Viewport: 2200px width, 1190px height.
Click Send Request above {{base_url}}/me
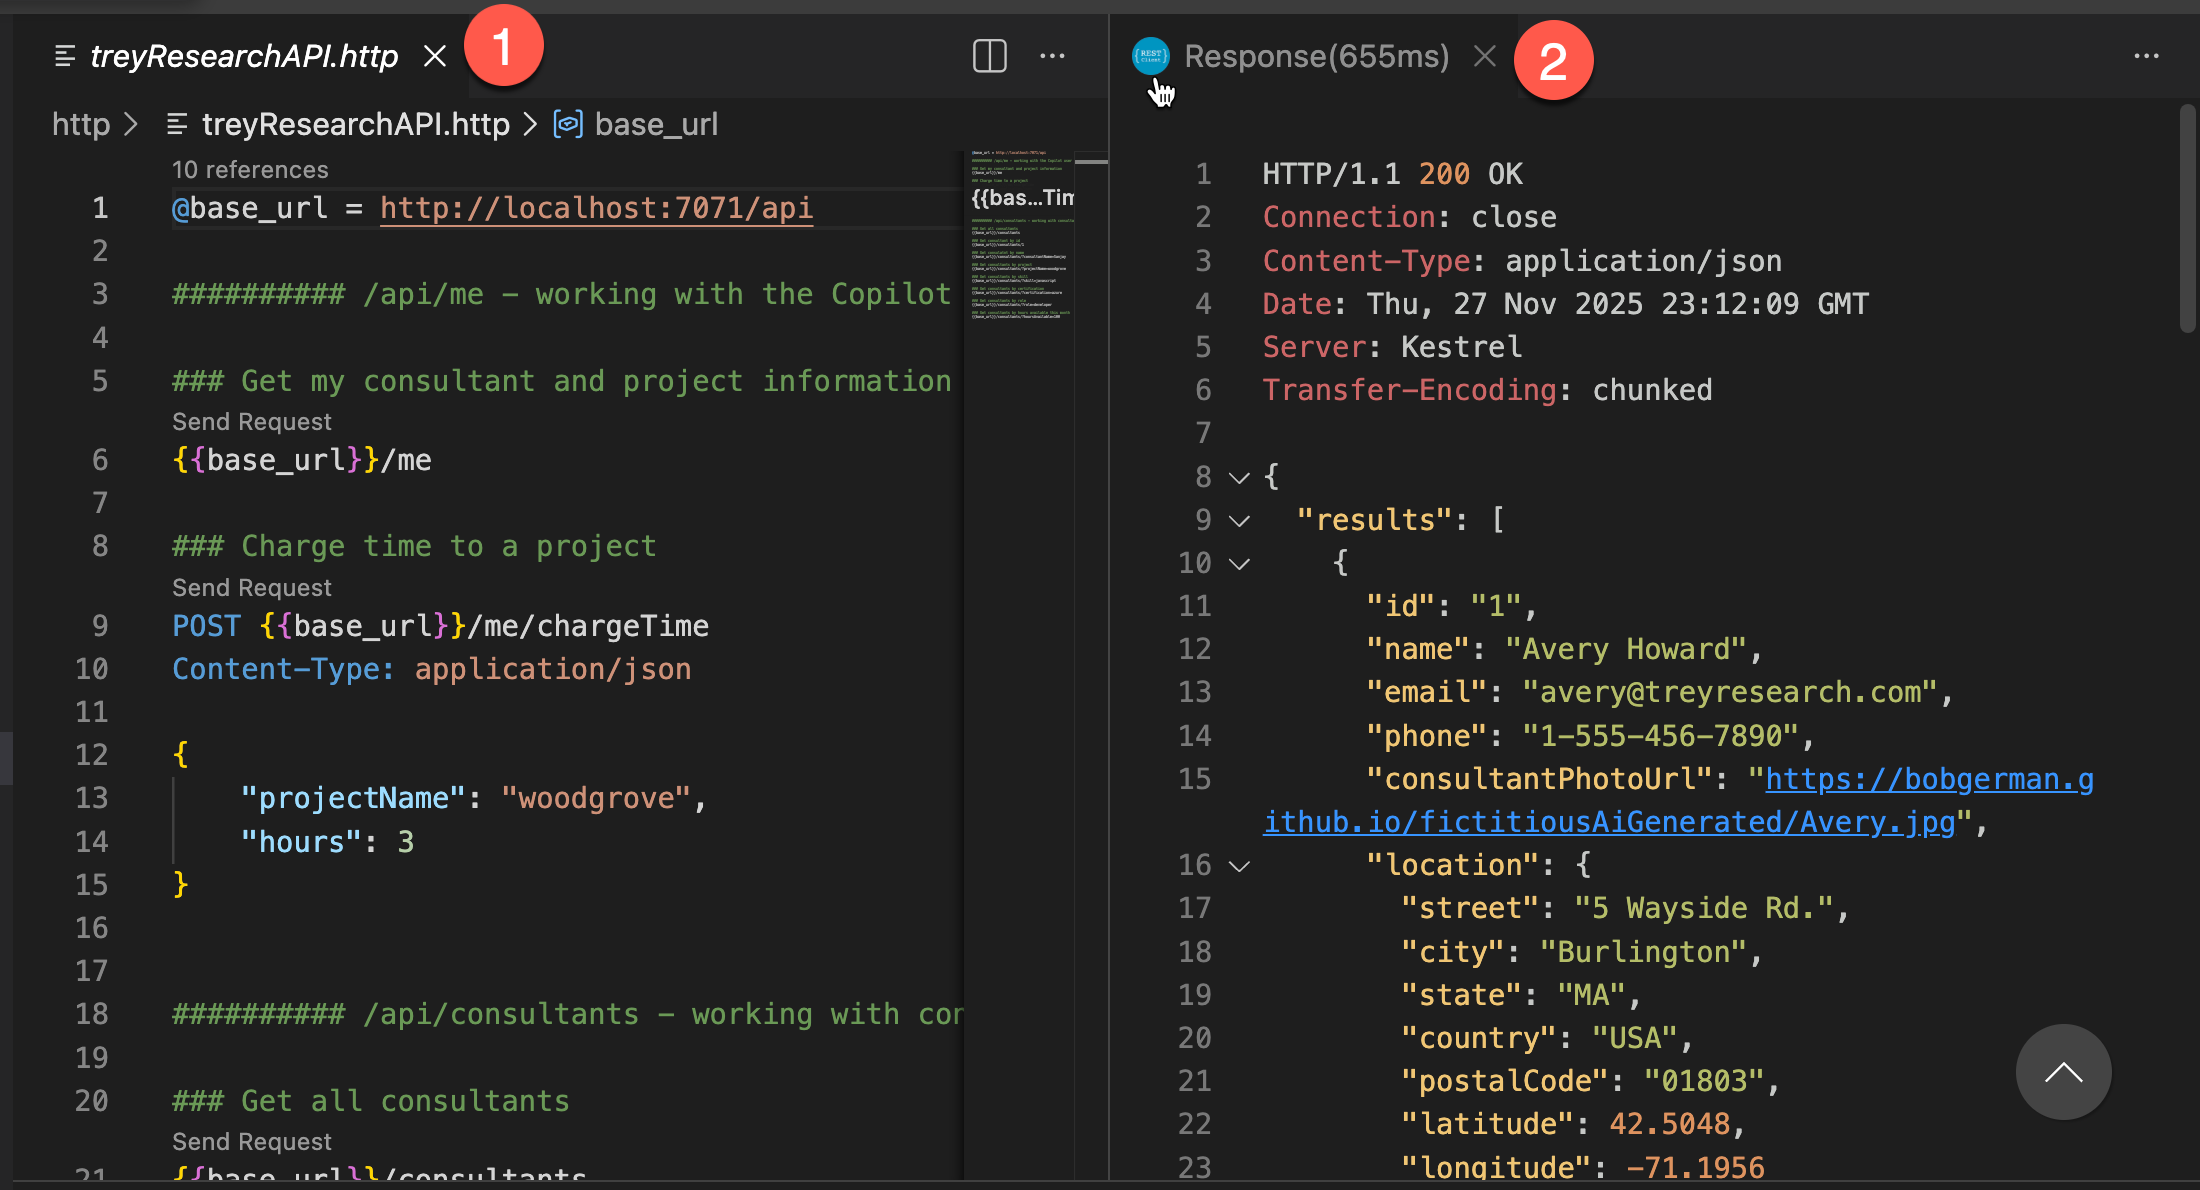(251, 421)
